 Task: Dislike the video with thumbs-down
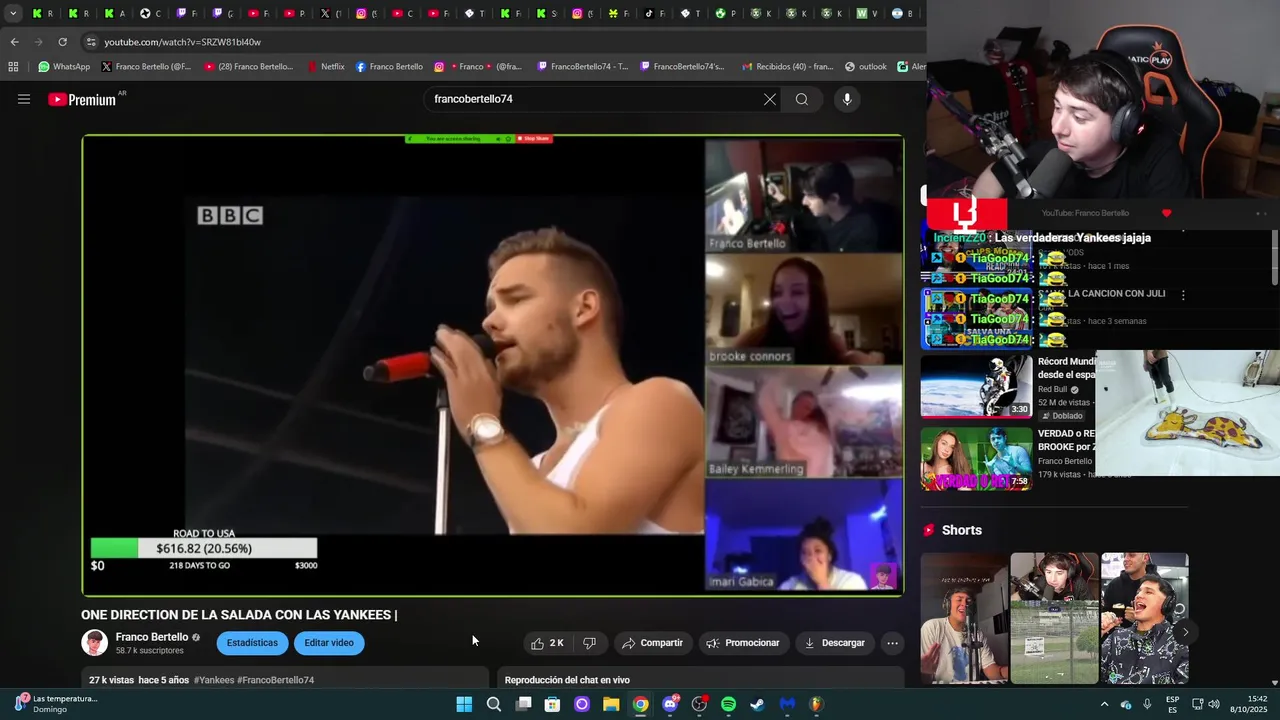click(x=590, y=643)
